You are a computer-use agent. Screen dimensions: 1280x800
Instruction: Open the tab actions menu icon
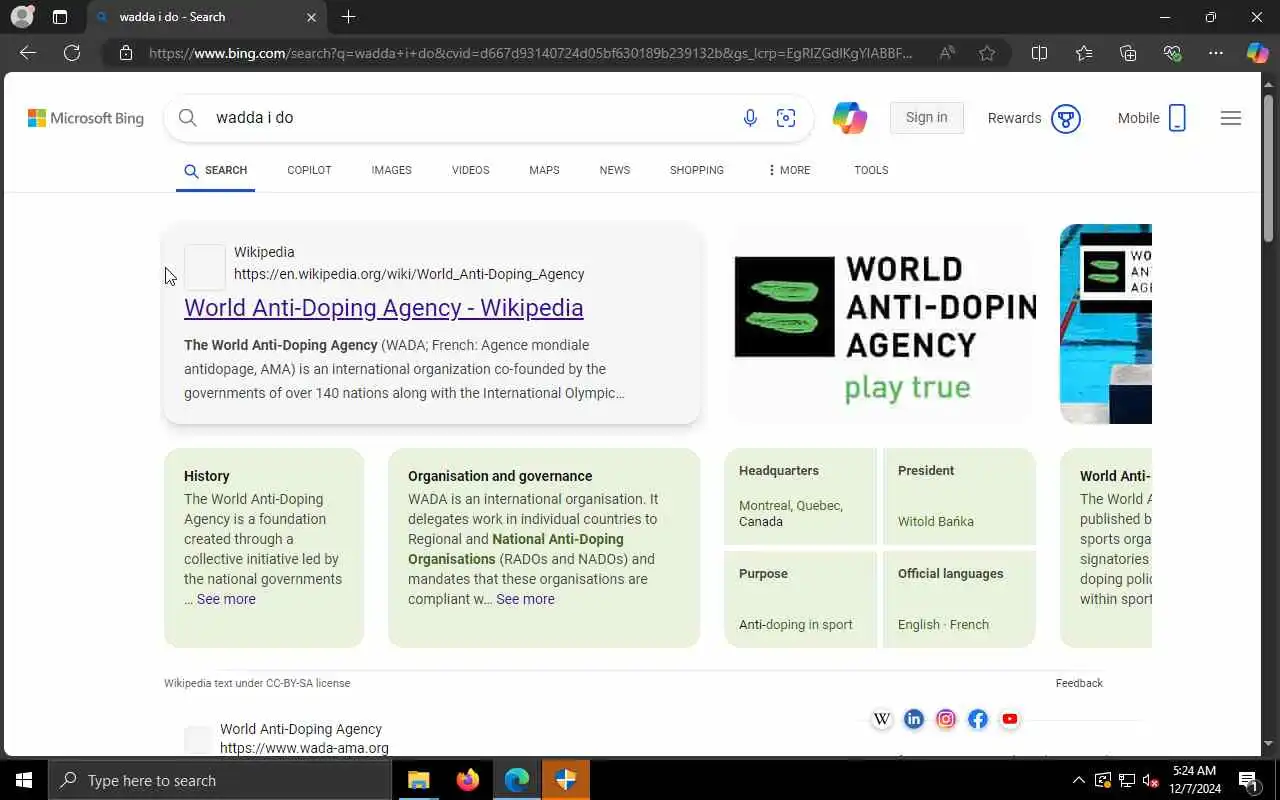[60, 17]
